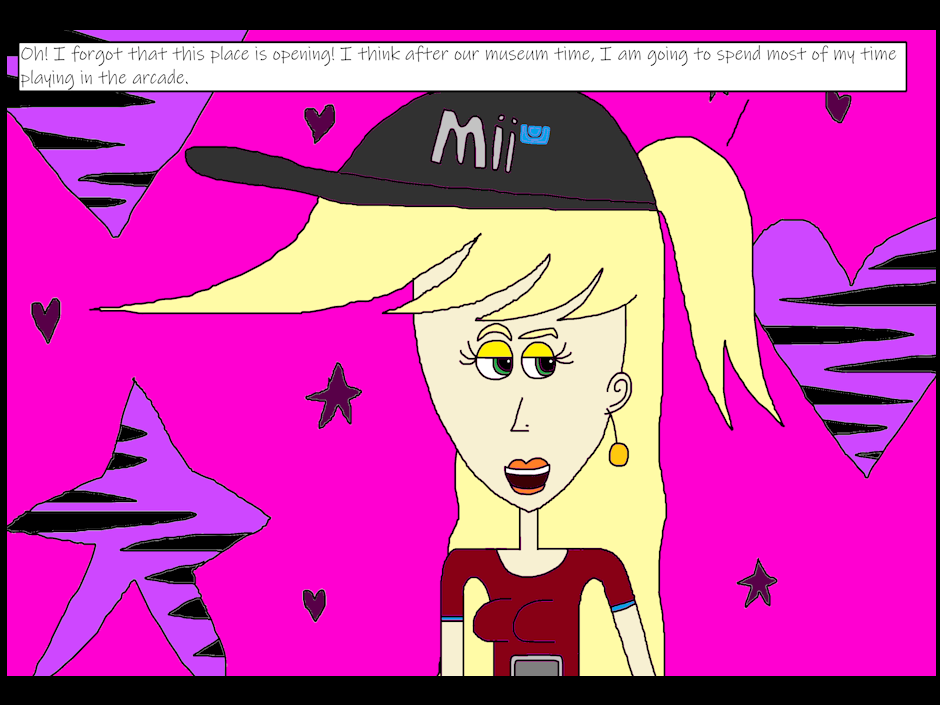Click the gray Mii text on the cap
Screen dimensions: 940x705
(x=473, y=138)
